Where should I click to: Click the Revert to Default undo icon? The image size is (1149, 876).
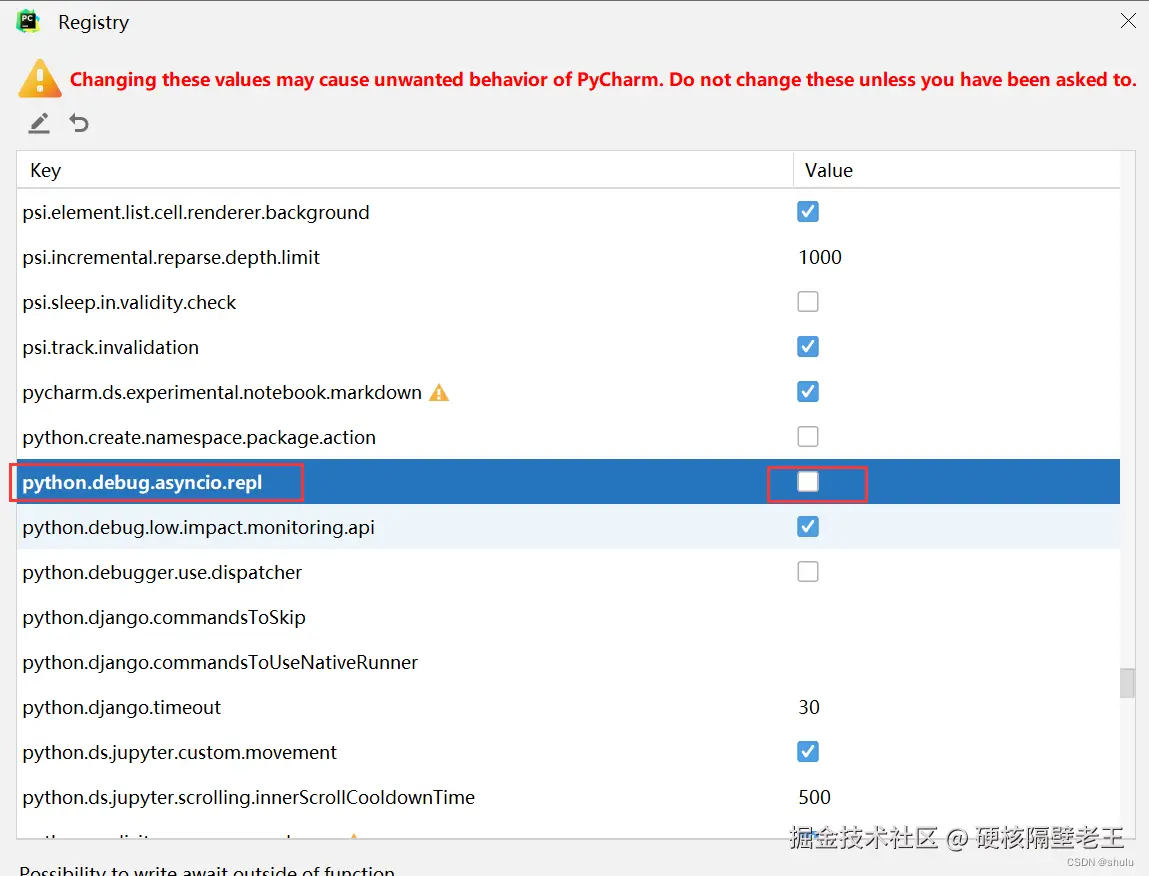79,122
